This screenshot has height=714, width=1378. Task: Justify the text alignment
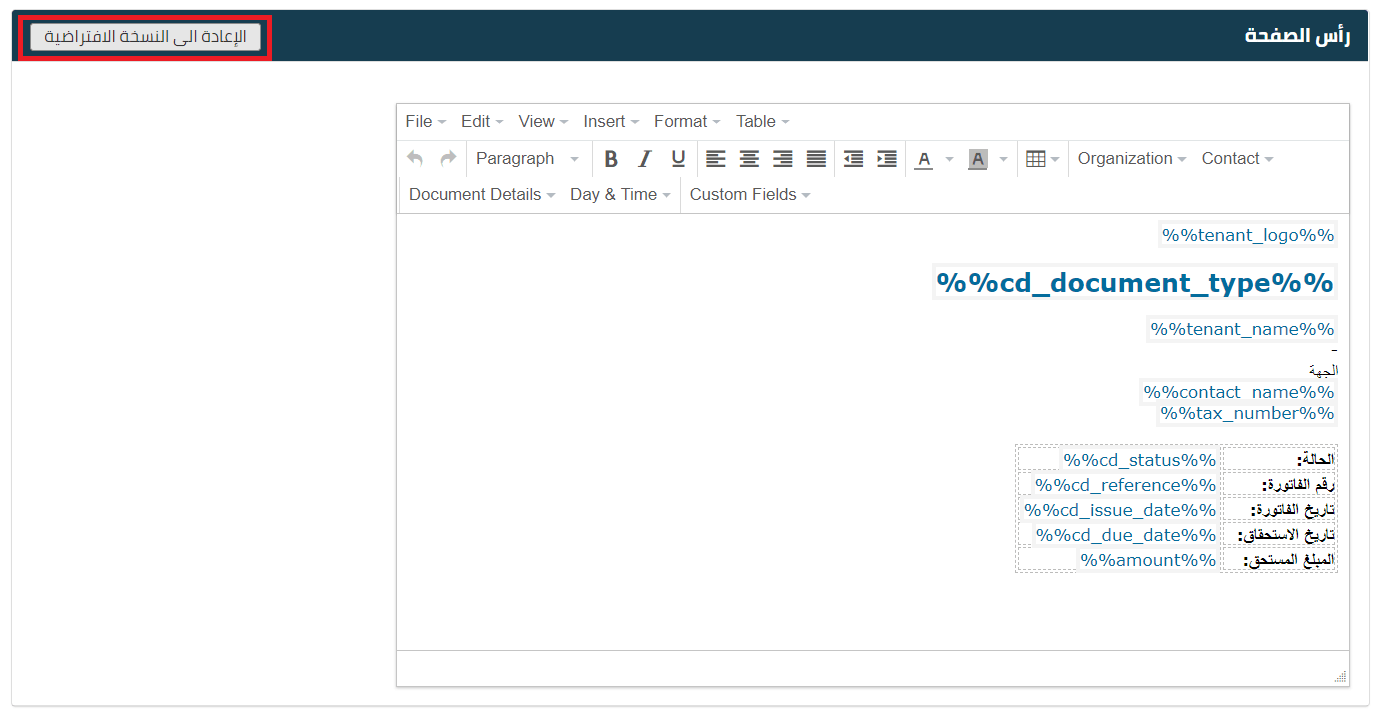tap(817, 159)
